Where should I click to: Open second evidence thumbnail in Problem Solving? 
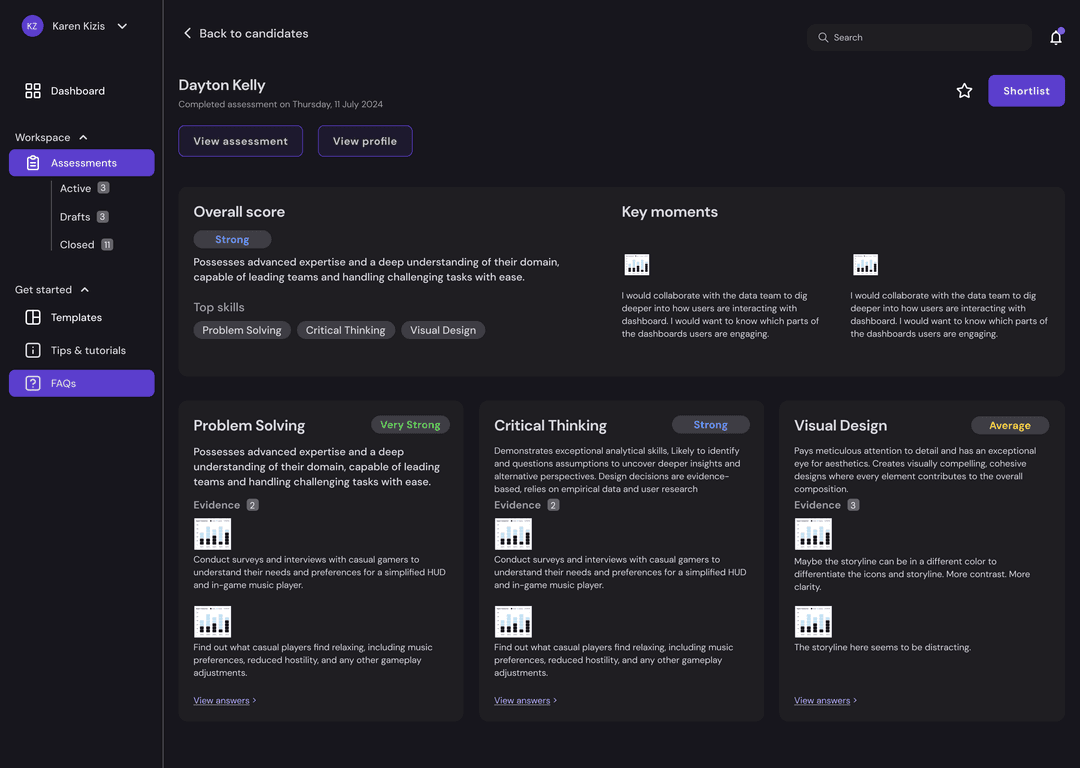(x=212, y=622)
